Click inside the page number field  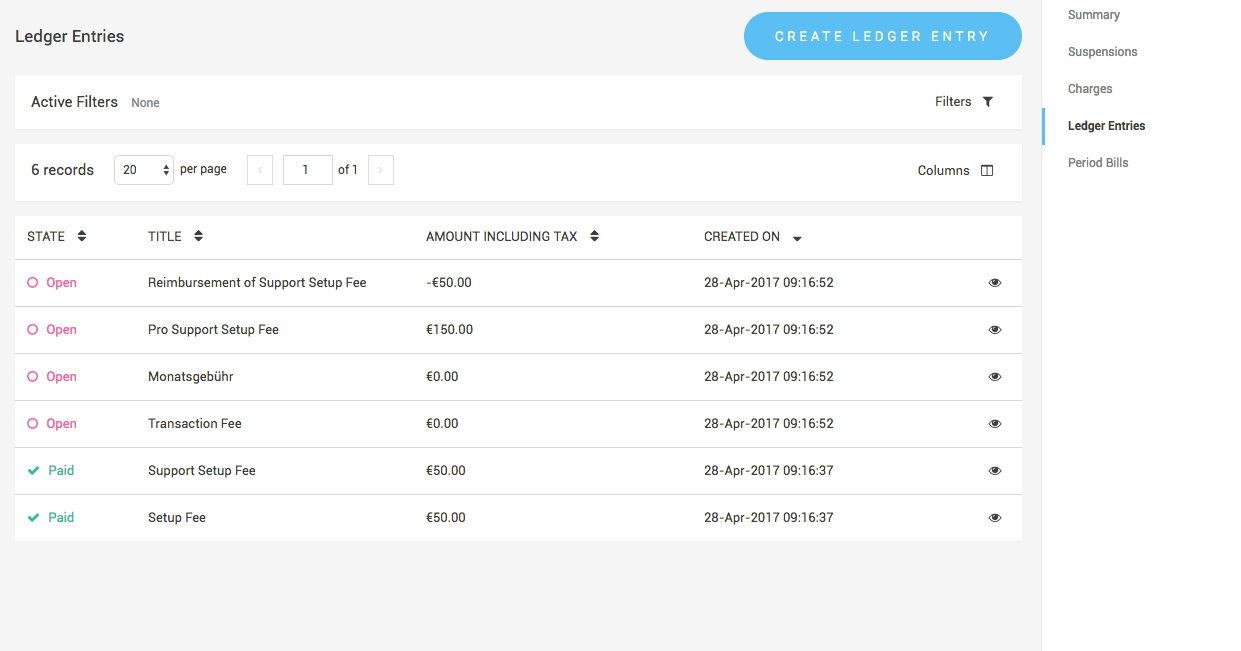point(307,169)
